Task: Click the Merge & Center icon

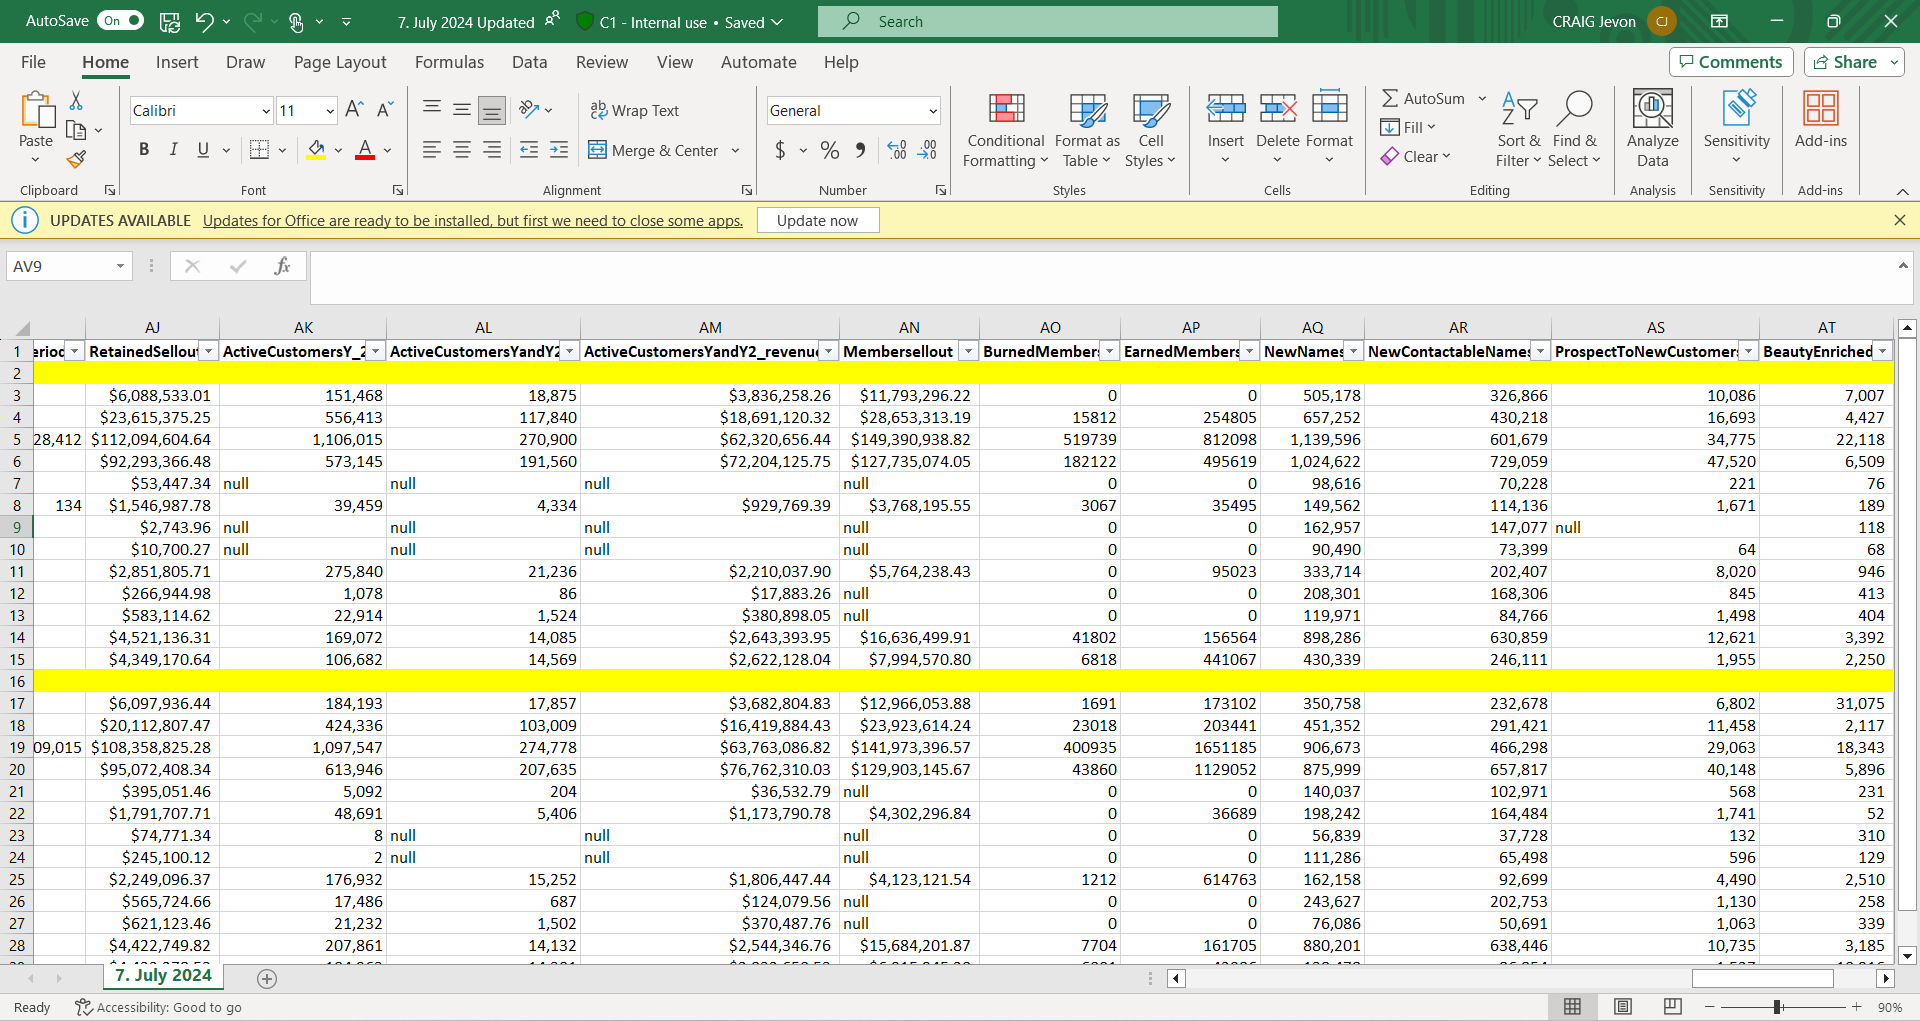Action: [x=597, y=150]
